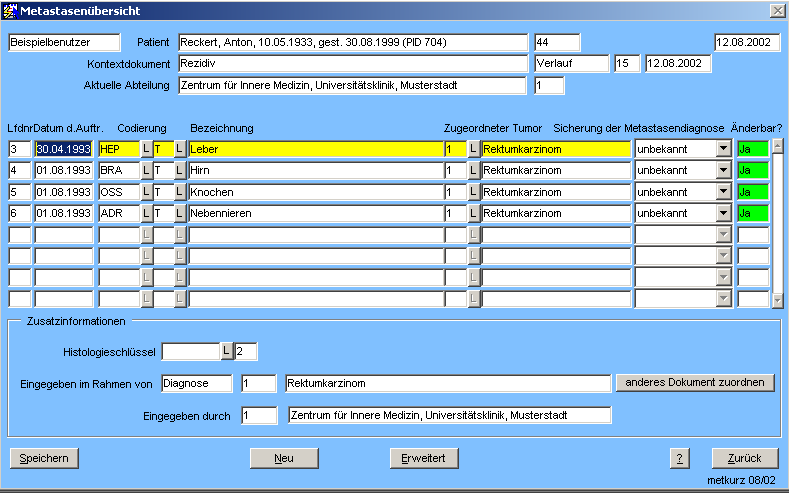789x493 pixels.
Task: Click the tumor L lookup in Knochen row
Action: click(474, 192)
